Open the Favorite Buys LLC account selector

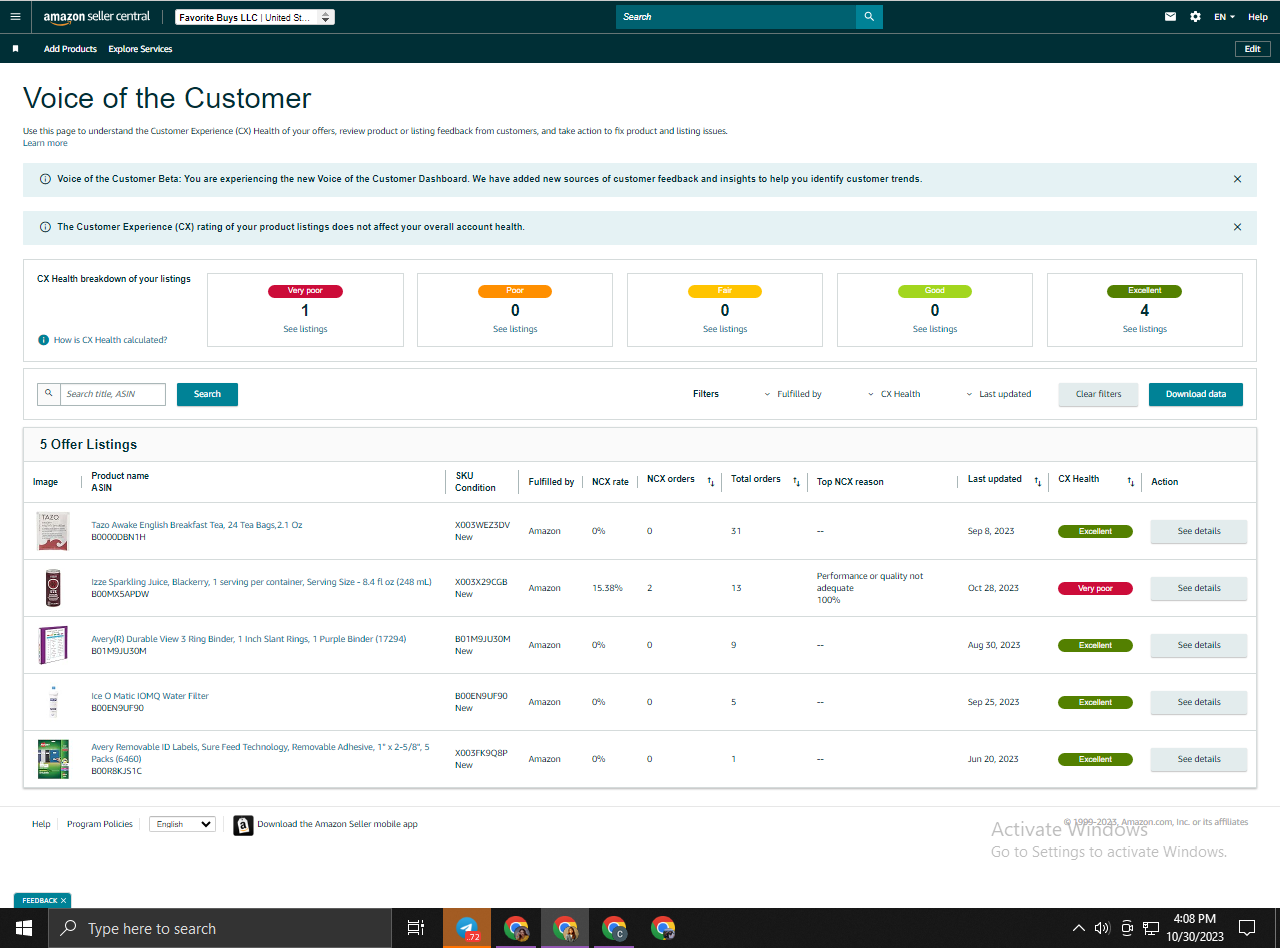coord(255,17)
